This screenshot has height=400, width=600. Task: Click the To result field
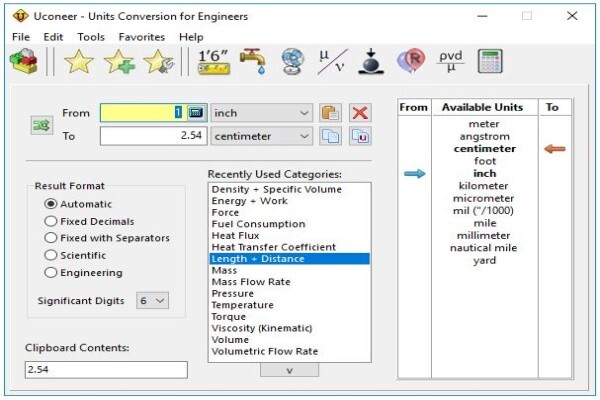click(x=153, y=136)
